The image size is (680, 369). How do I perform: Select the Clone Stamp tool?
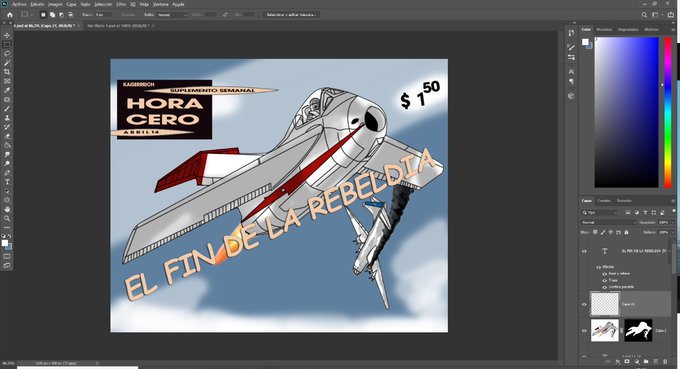[x=7, y=118]
